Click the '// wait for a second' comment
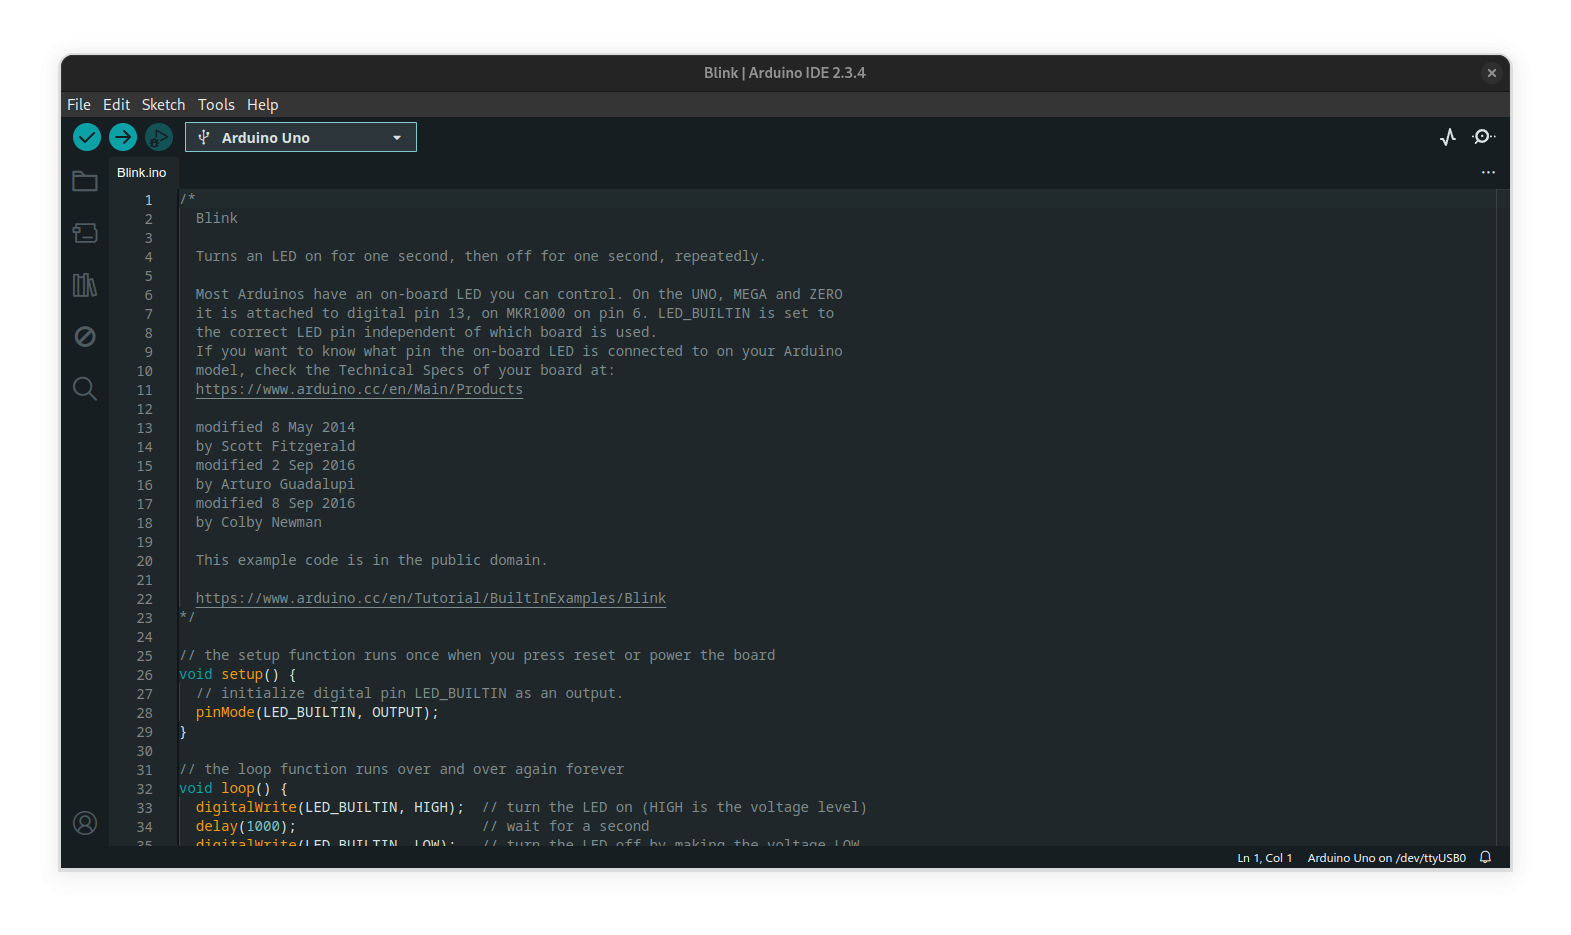The height and width of the screenshot is (935, 1571). pyautogui.click(x=566, y=826)
